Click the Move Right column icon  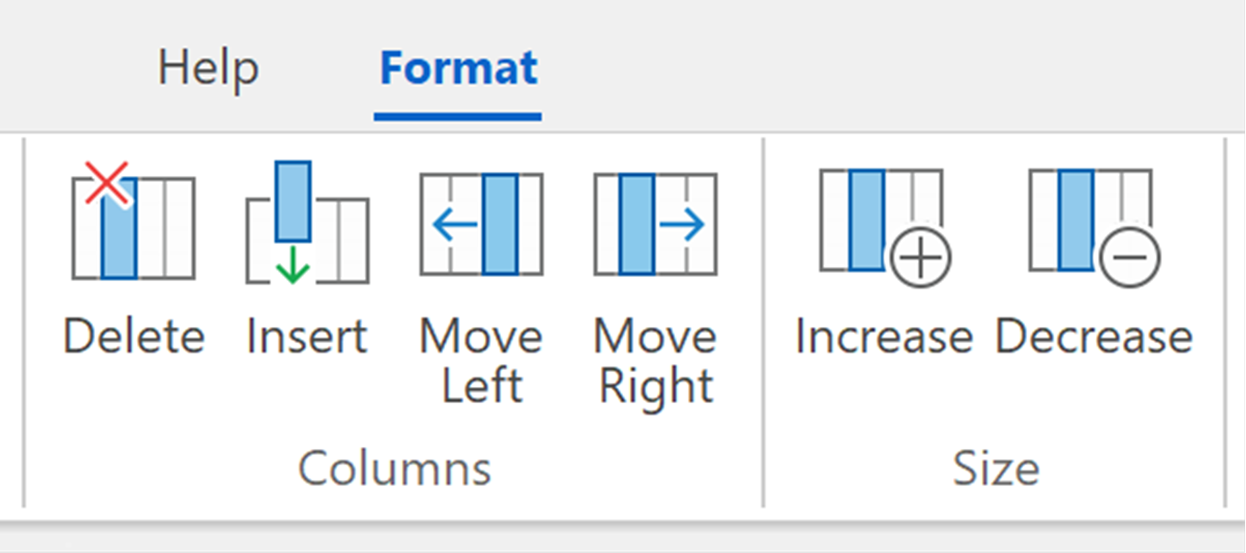(656, 224)
